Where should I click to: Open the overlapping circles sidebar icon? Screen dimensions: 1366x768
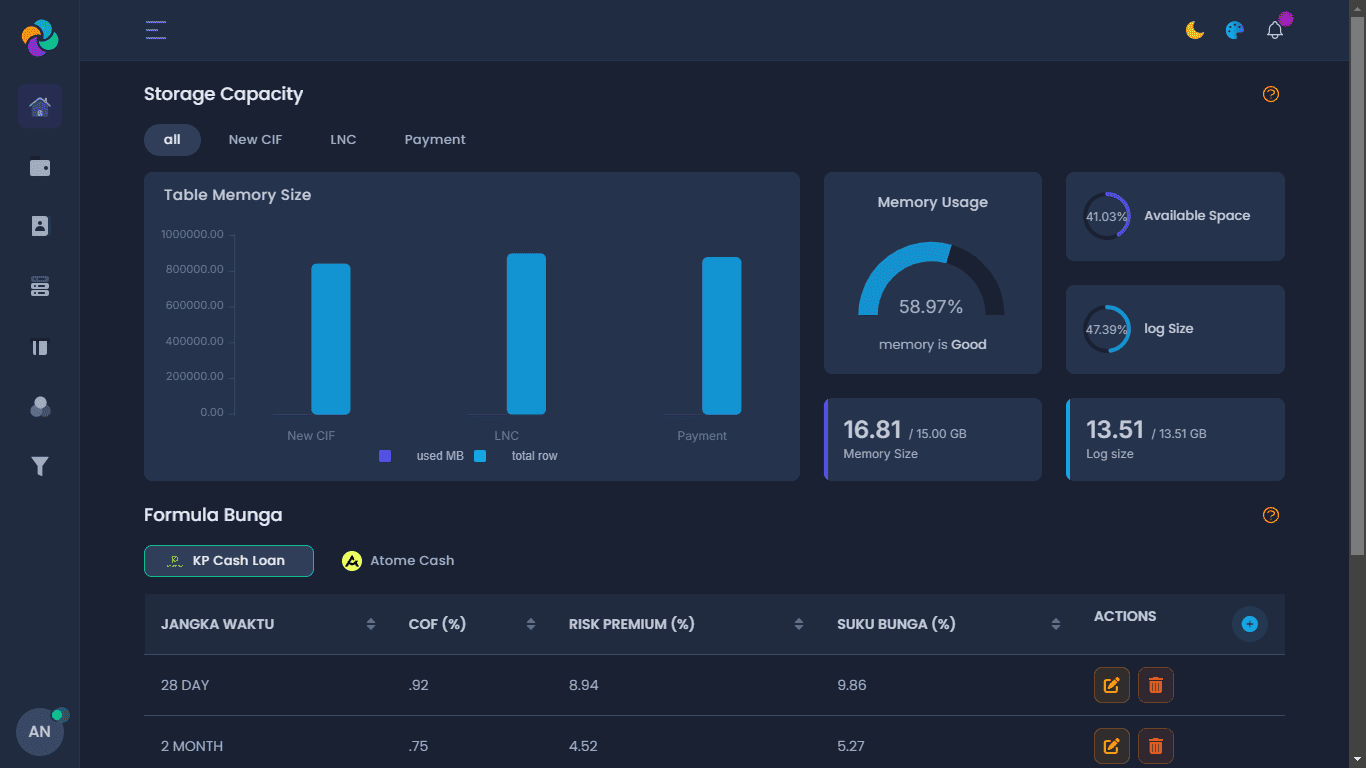(40, 407)
